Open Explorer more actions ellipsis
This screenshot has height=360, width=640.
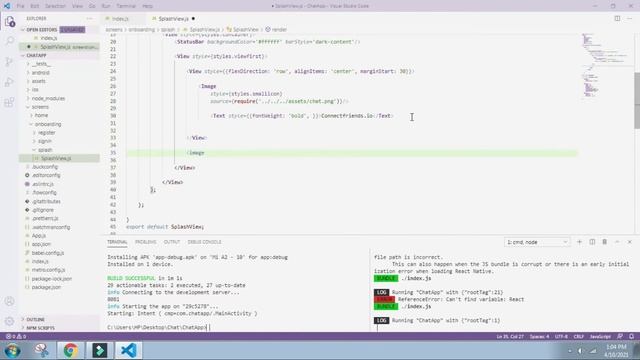coord(89,18)
